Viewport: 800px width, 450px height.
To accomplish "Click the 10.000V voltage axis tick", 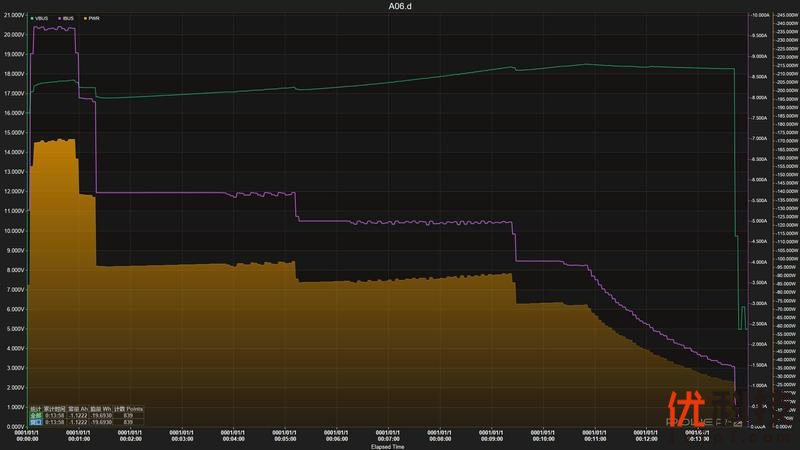I will (x=13, y=231).
